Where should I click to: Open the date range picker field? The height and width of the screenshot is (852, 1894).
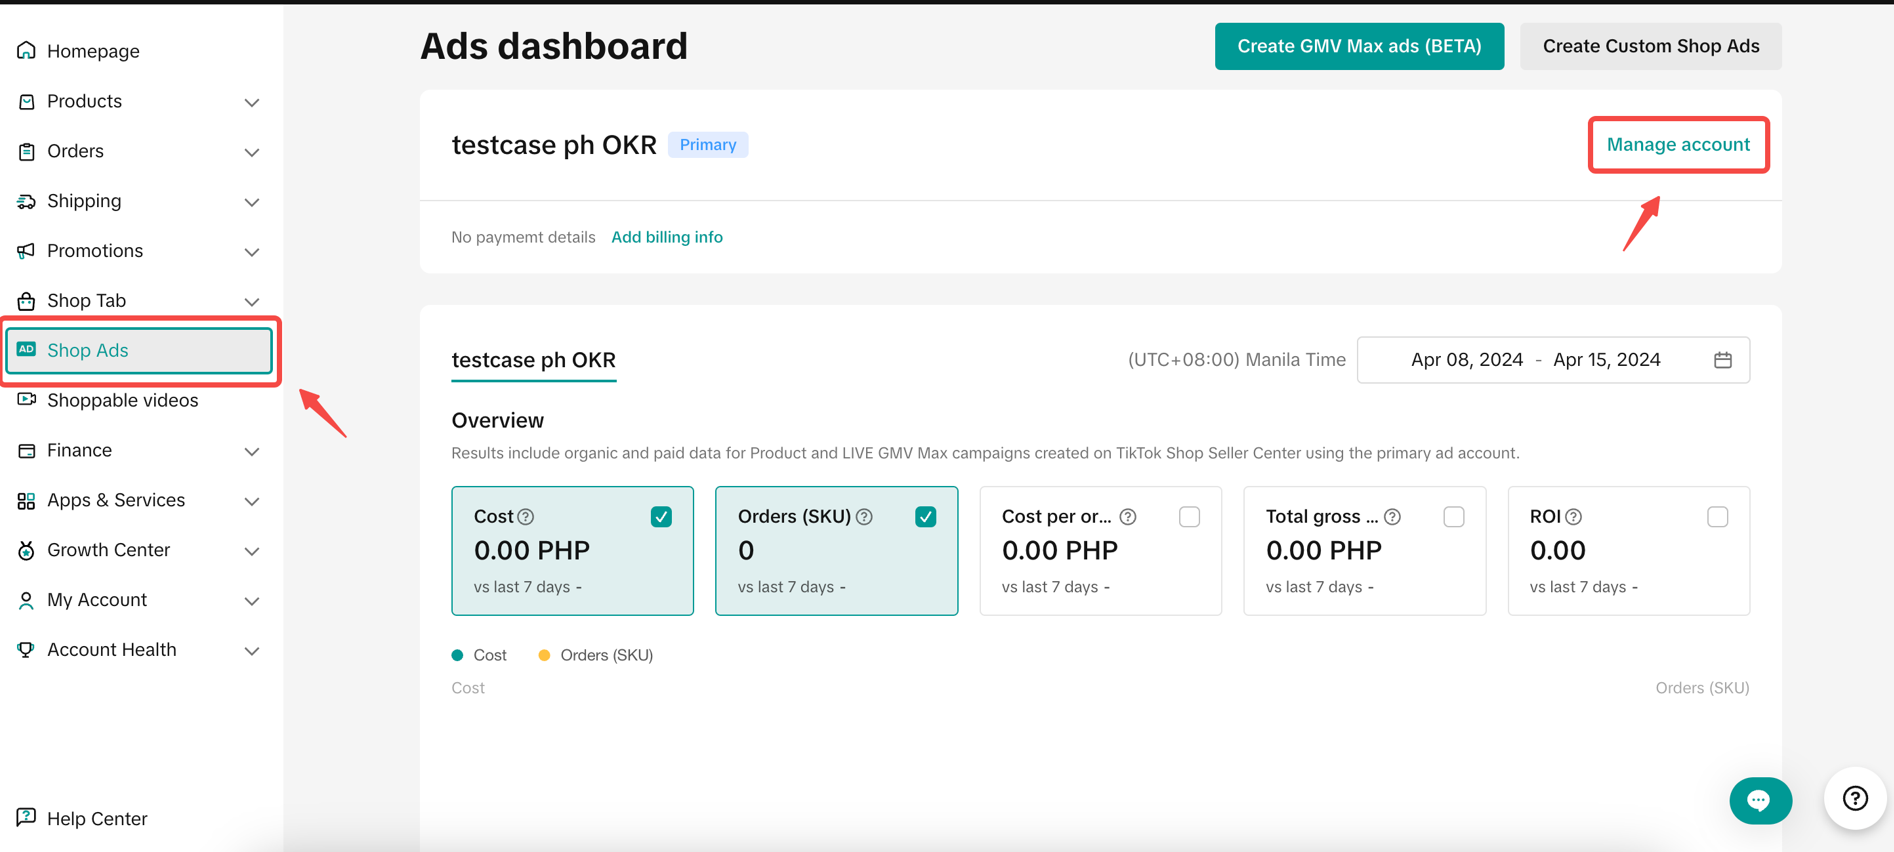tap(1535, 360)
